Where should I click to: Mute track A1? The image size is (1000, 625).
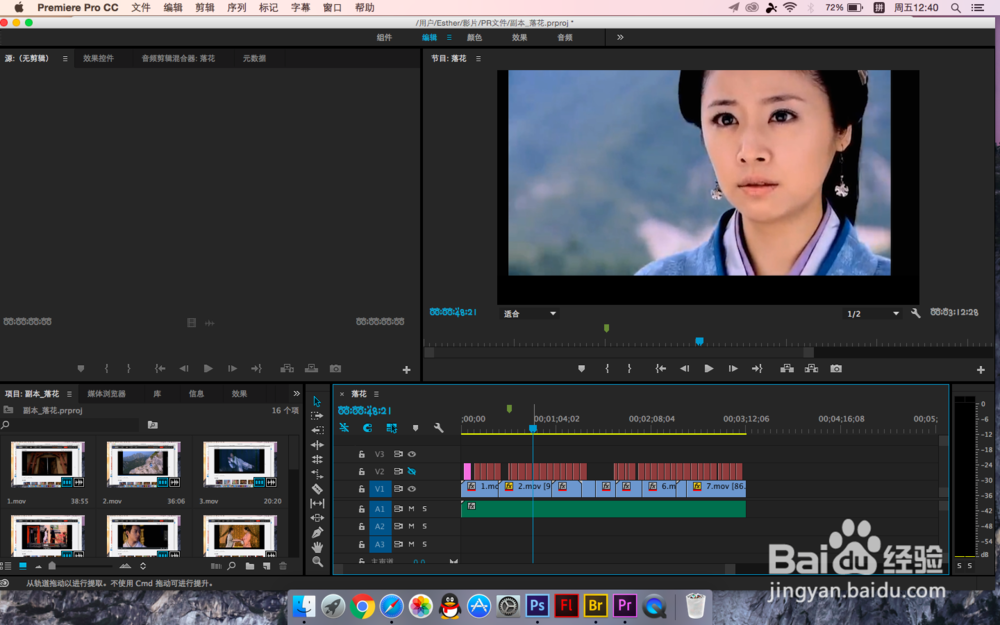411,509
